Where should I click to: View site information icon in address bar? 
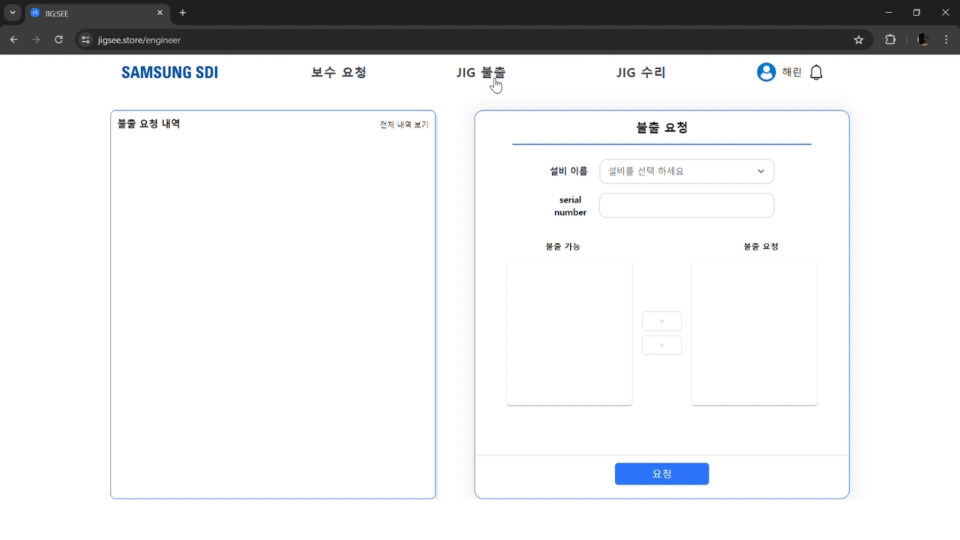pos(86,40)
